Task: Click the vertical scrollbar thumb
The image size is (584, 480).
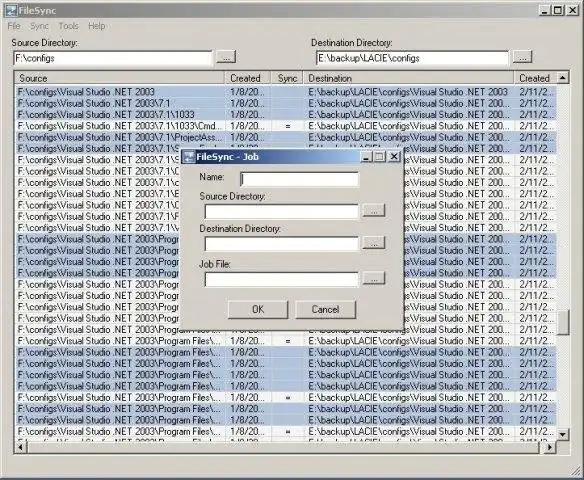Action: (x=563, y=322)
